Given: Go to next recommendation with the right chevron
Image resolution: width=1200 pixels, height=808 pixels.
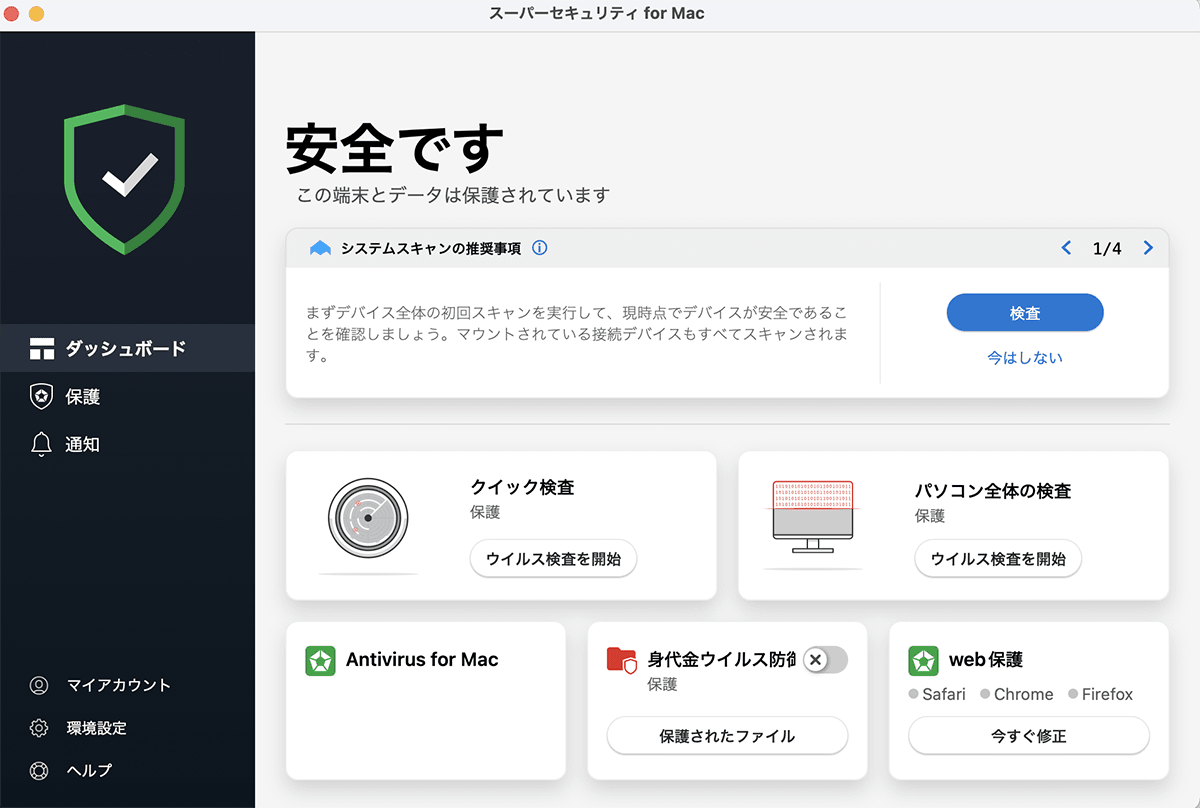Looking at the screenshot, I should (x=1148, y=247).
